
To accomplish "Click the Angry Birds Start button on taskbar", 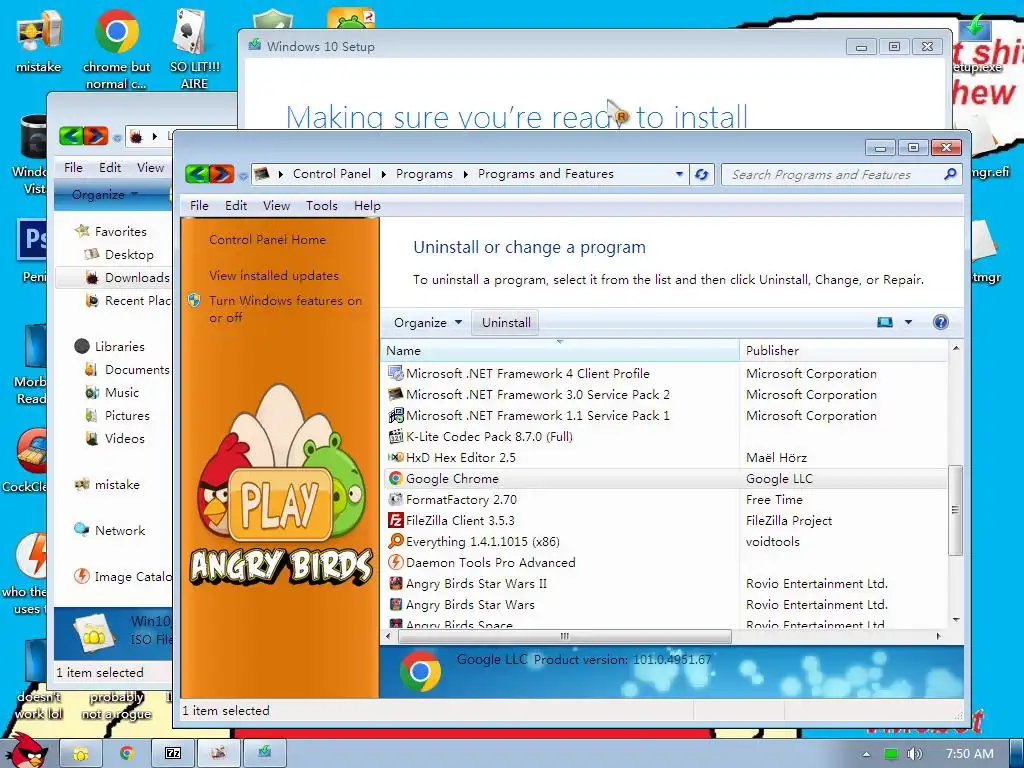I will 26,752.
